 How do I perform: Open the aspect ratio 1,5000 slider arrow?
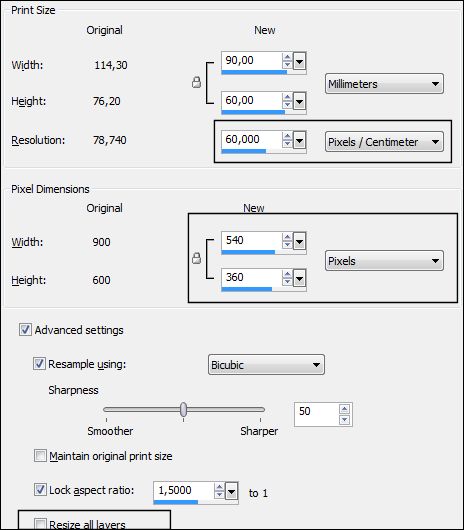click(x=231, y=492)
